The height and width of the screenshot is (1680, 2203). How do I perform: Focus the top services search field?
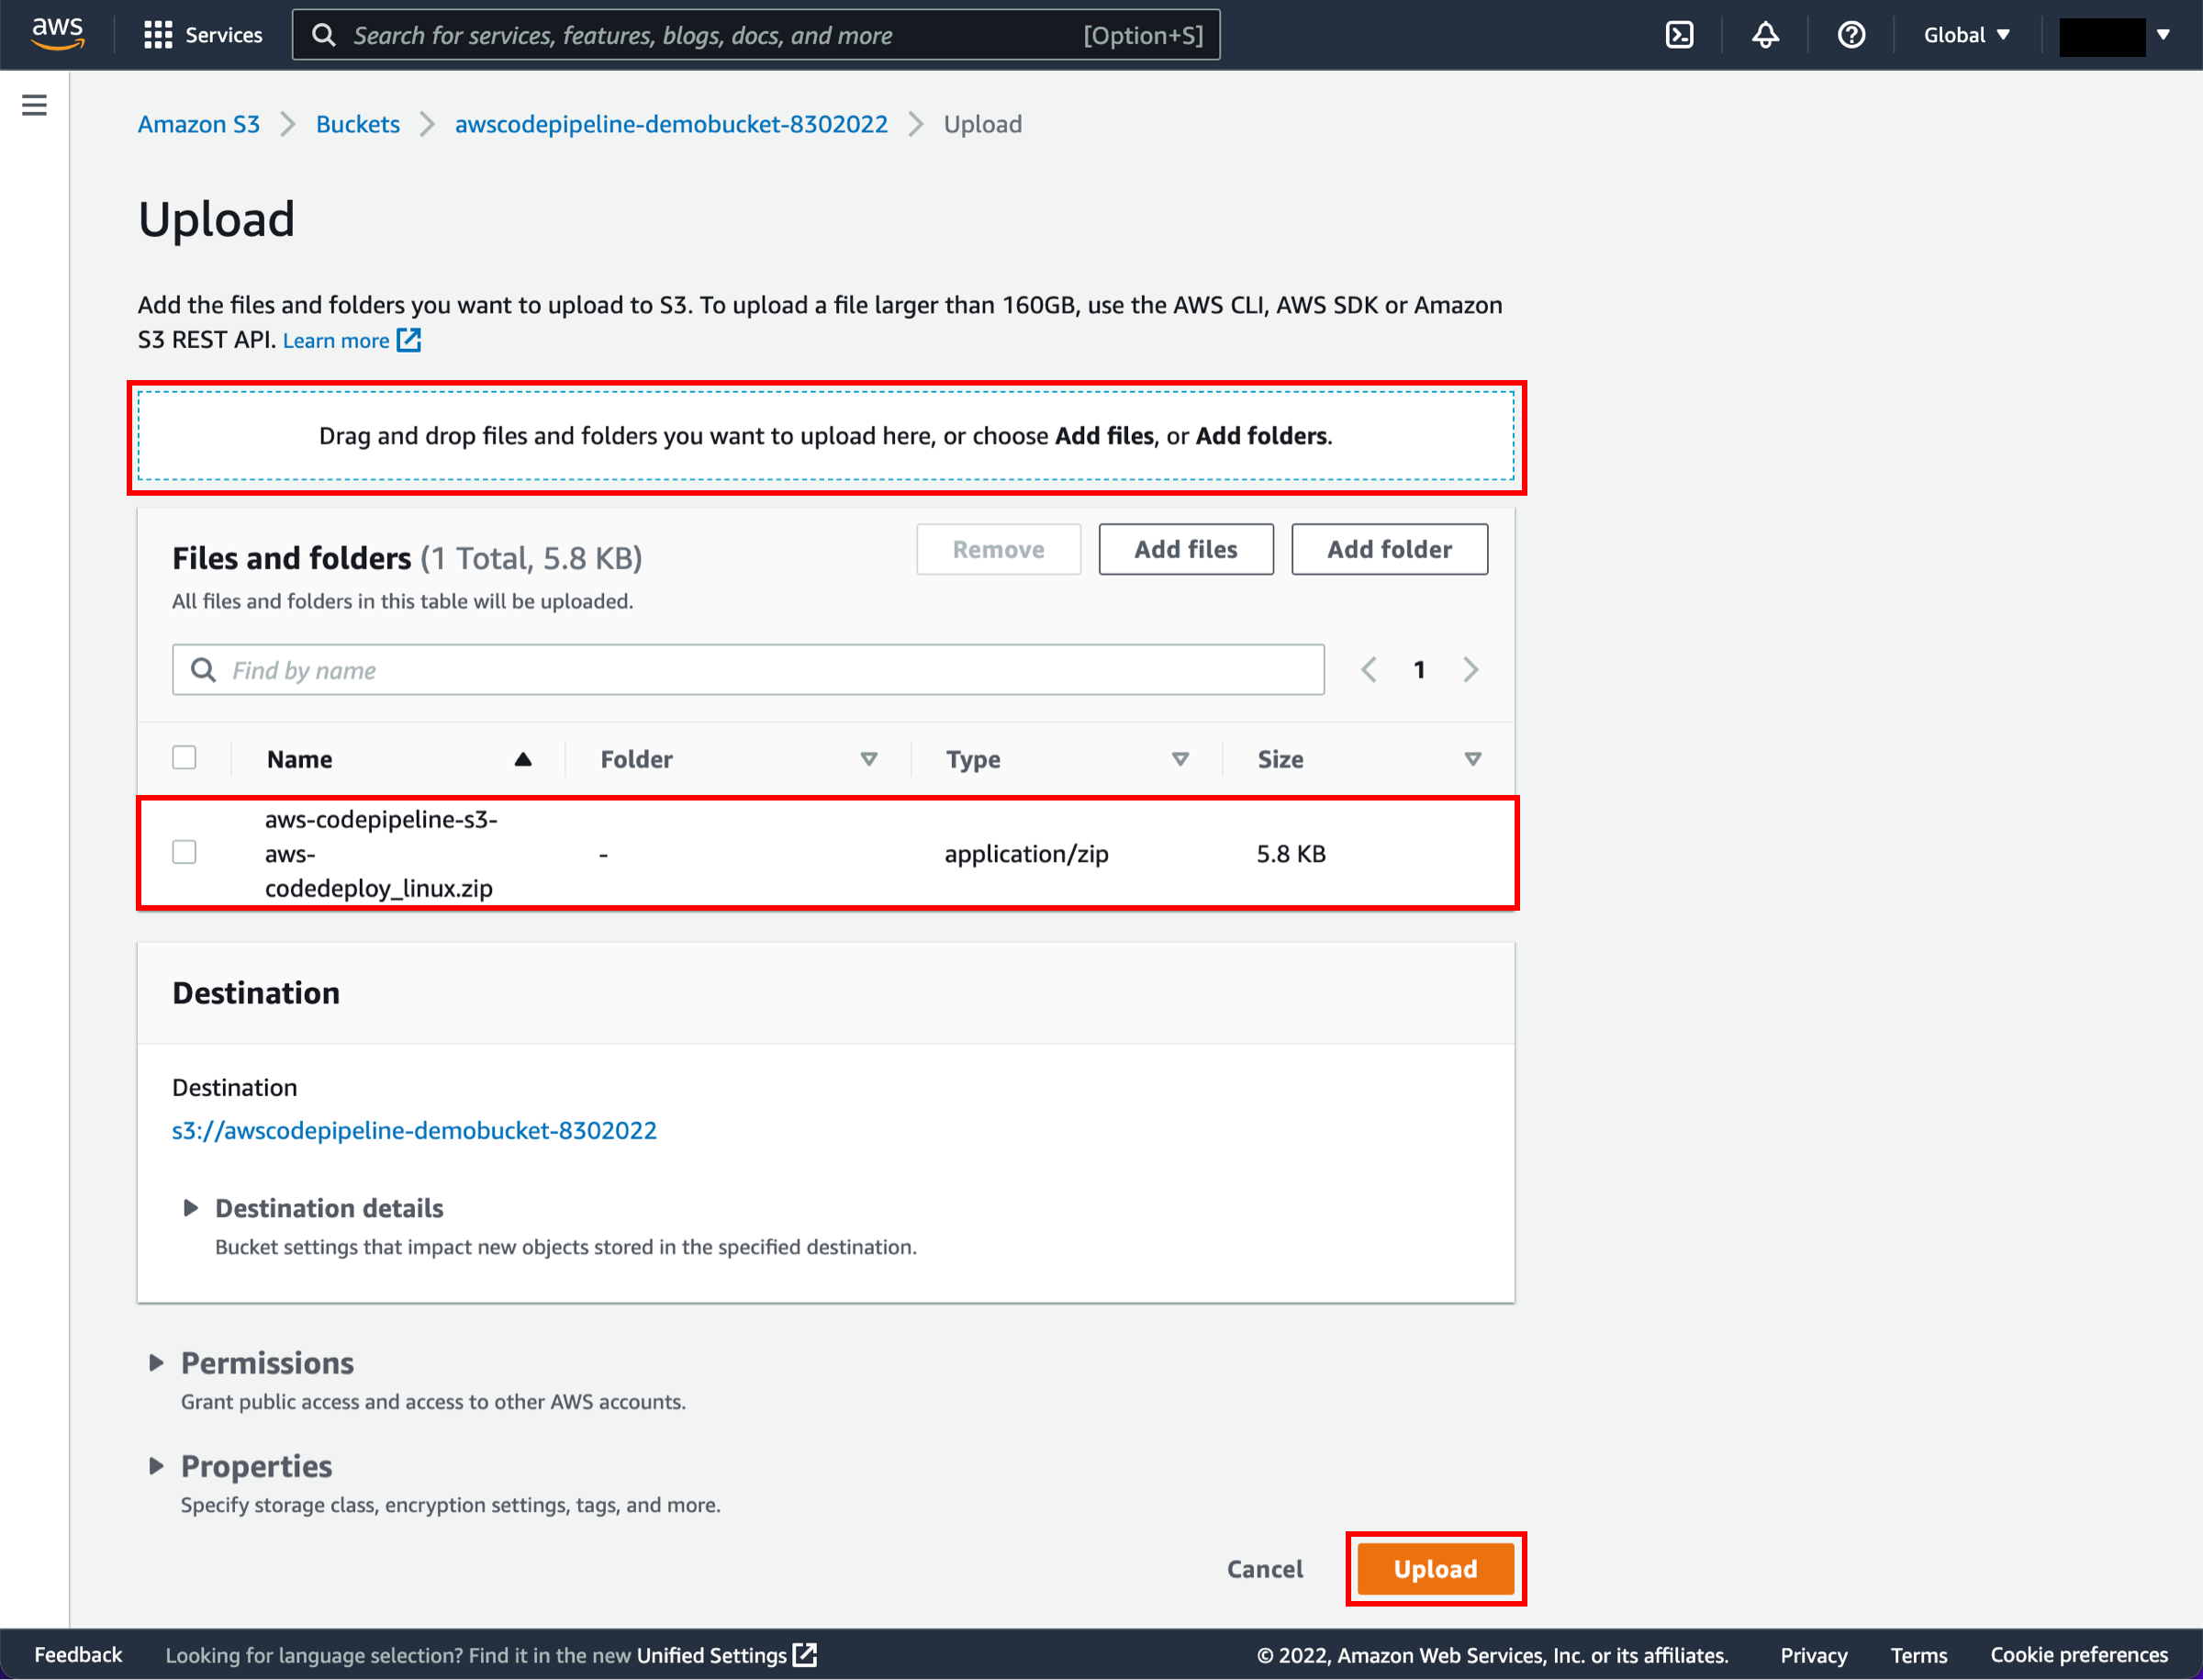point(756,35)
